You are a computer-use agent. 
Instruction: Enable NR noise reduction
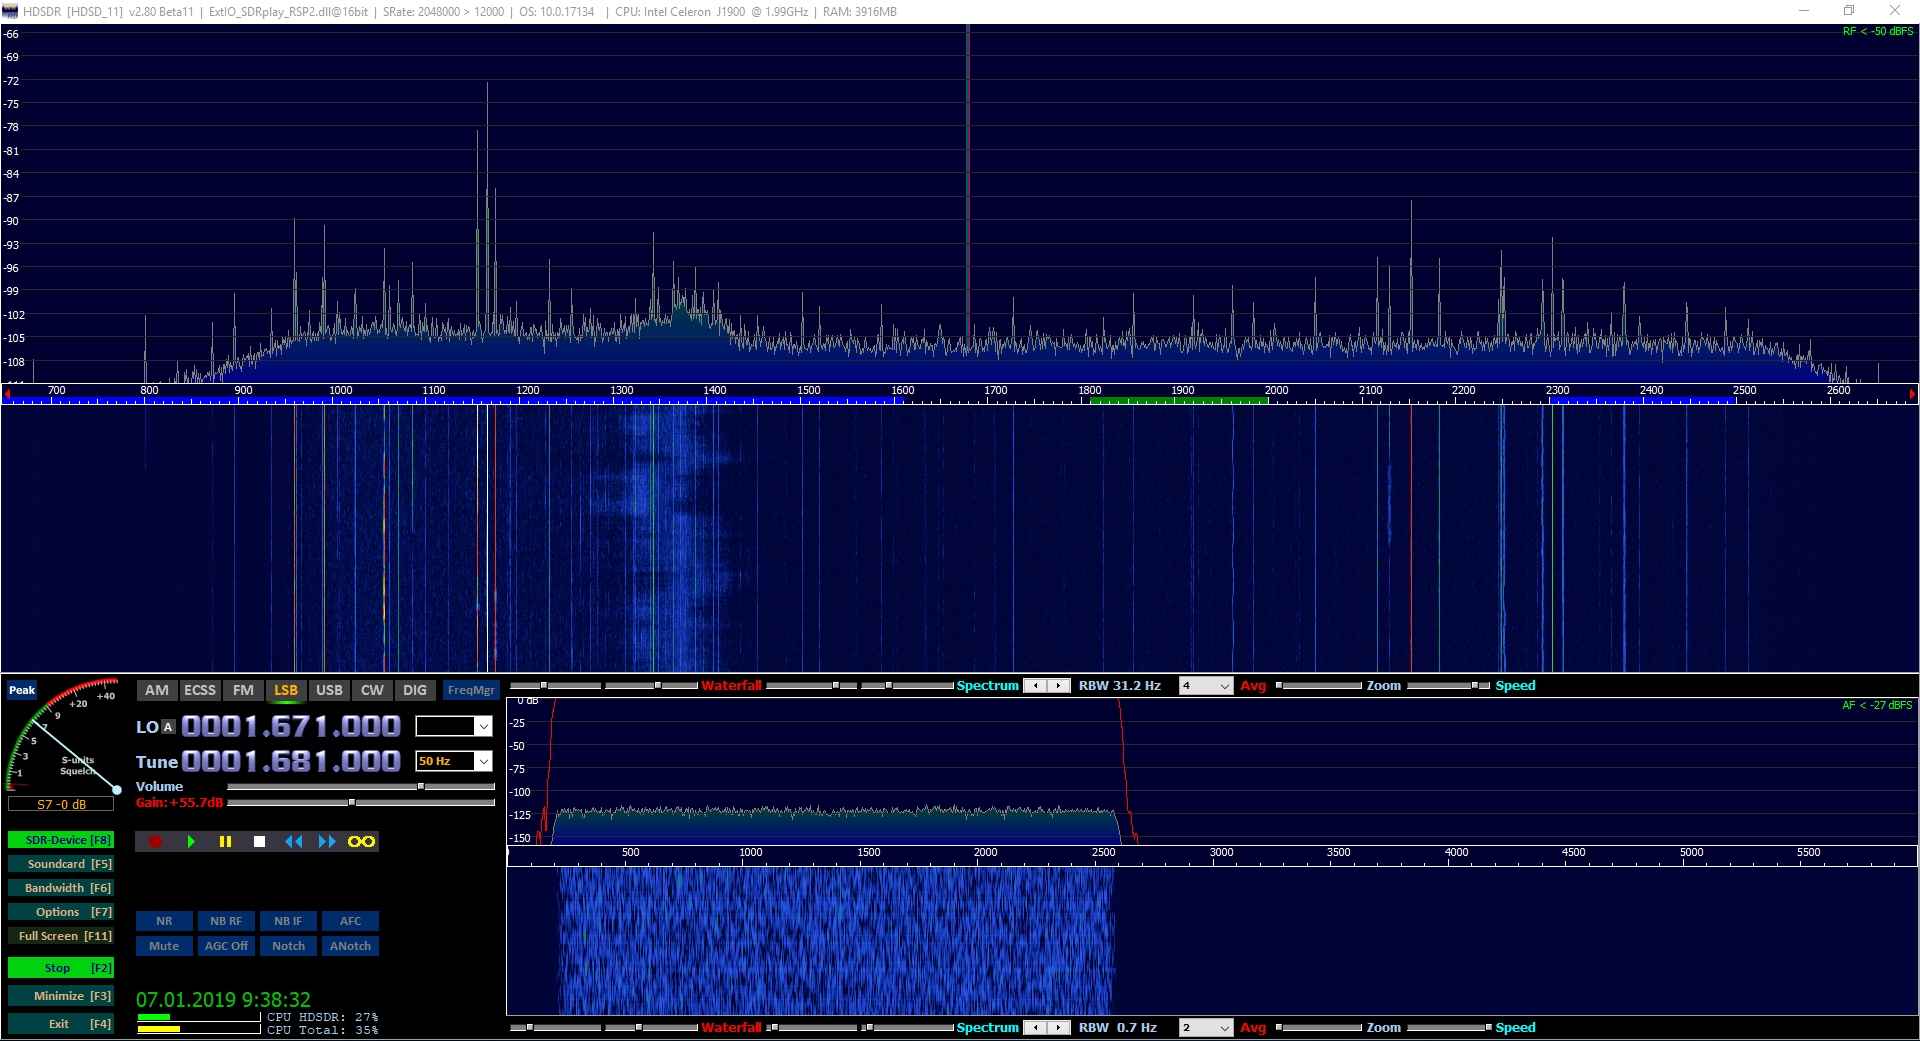(x=164, y=921)
